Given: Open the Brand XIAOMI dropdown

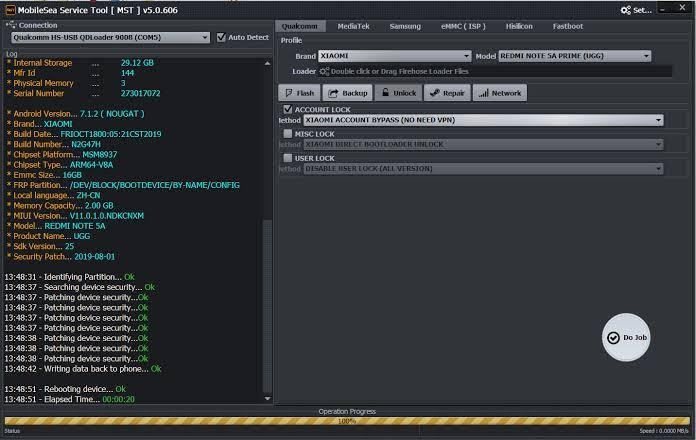Looking at the screenshot, I should tap(395, 56).
